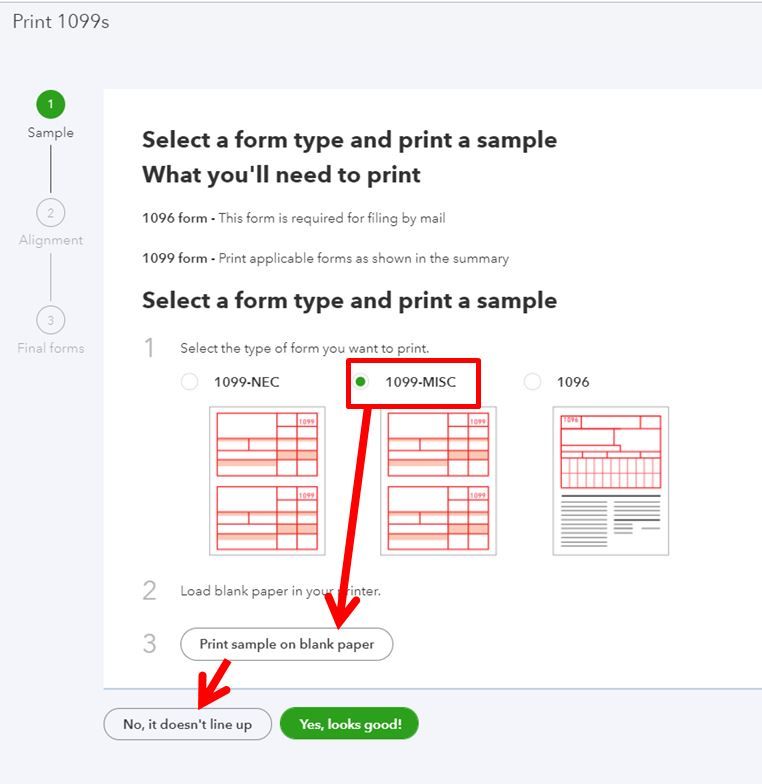Open the Final forms step label
Viewport: 762px width, 784px height.
pos(50,348)
